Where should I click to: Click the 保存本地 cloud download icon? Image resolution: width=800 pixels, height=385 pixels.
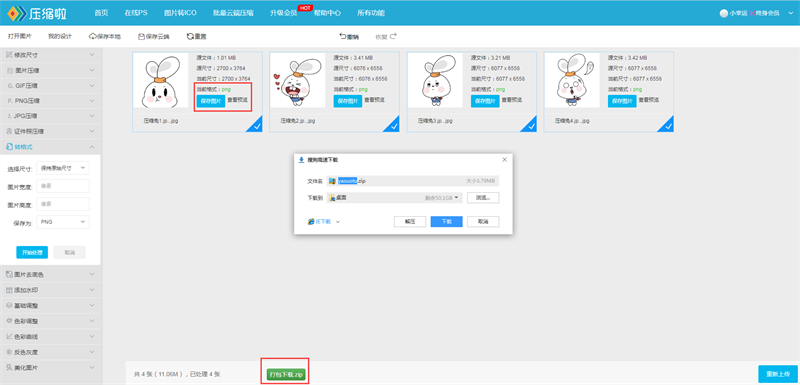tap(92, 37)
